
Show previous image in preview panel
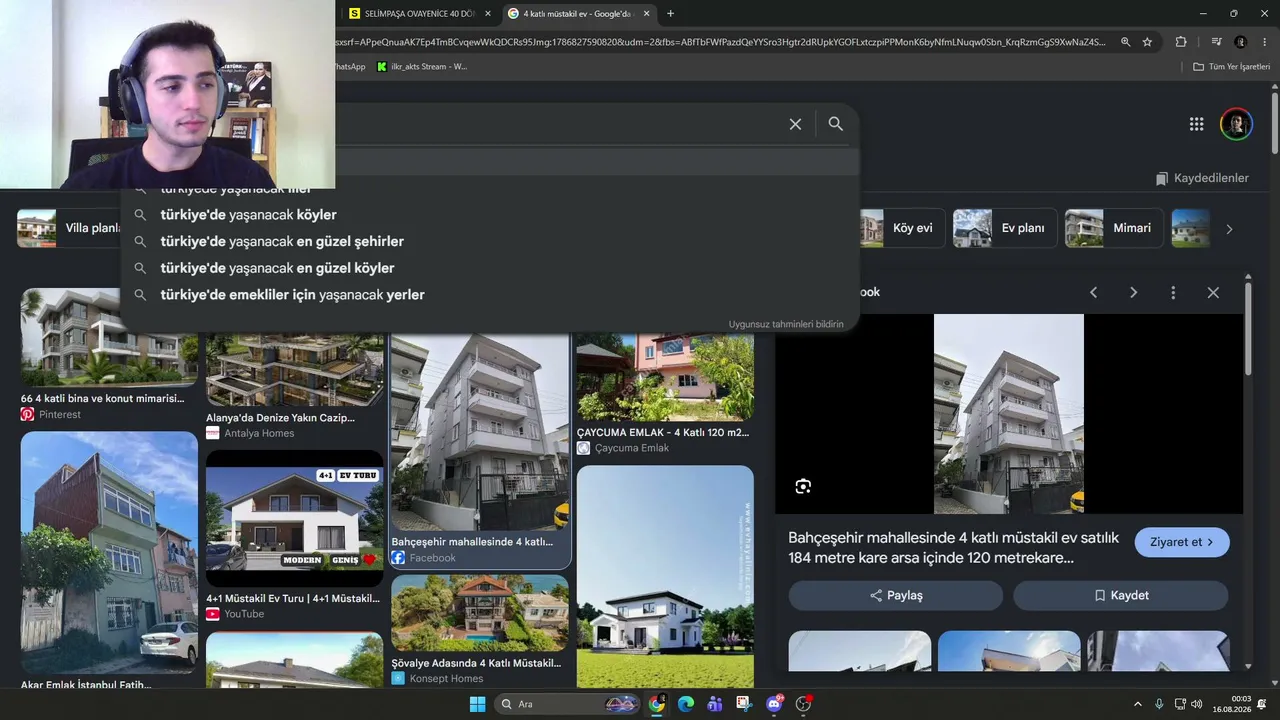(1093, 292)
